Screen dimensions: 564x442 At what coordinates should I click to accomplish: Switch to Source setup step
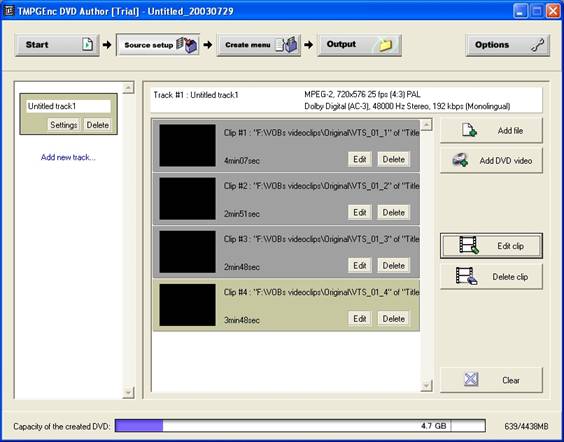(x=158, y=45)
